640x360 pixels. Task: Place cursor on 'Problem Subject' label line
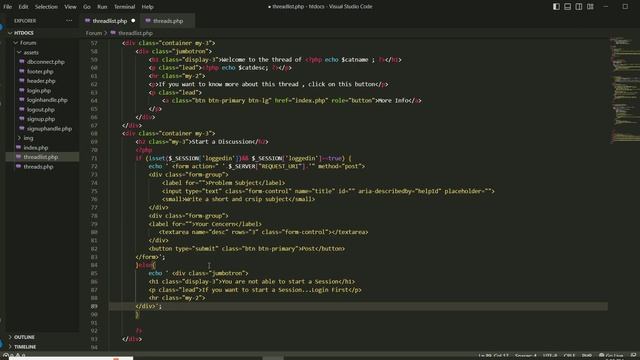coord(224,183)
